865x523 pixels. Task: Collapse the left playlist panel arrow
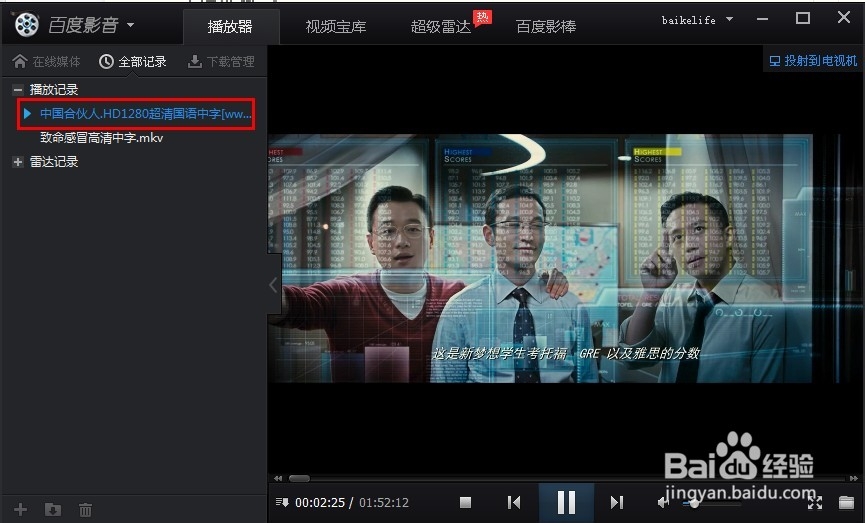tap(274, 285)
